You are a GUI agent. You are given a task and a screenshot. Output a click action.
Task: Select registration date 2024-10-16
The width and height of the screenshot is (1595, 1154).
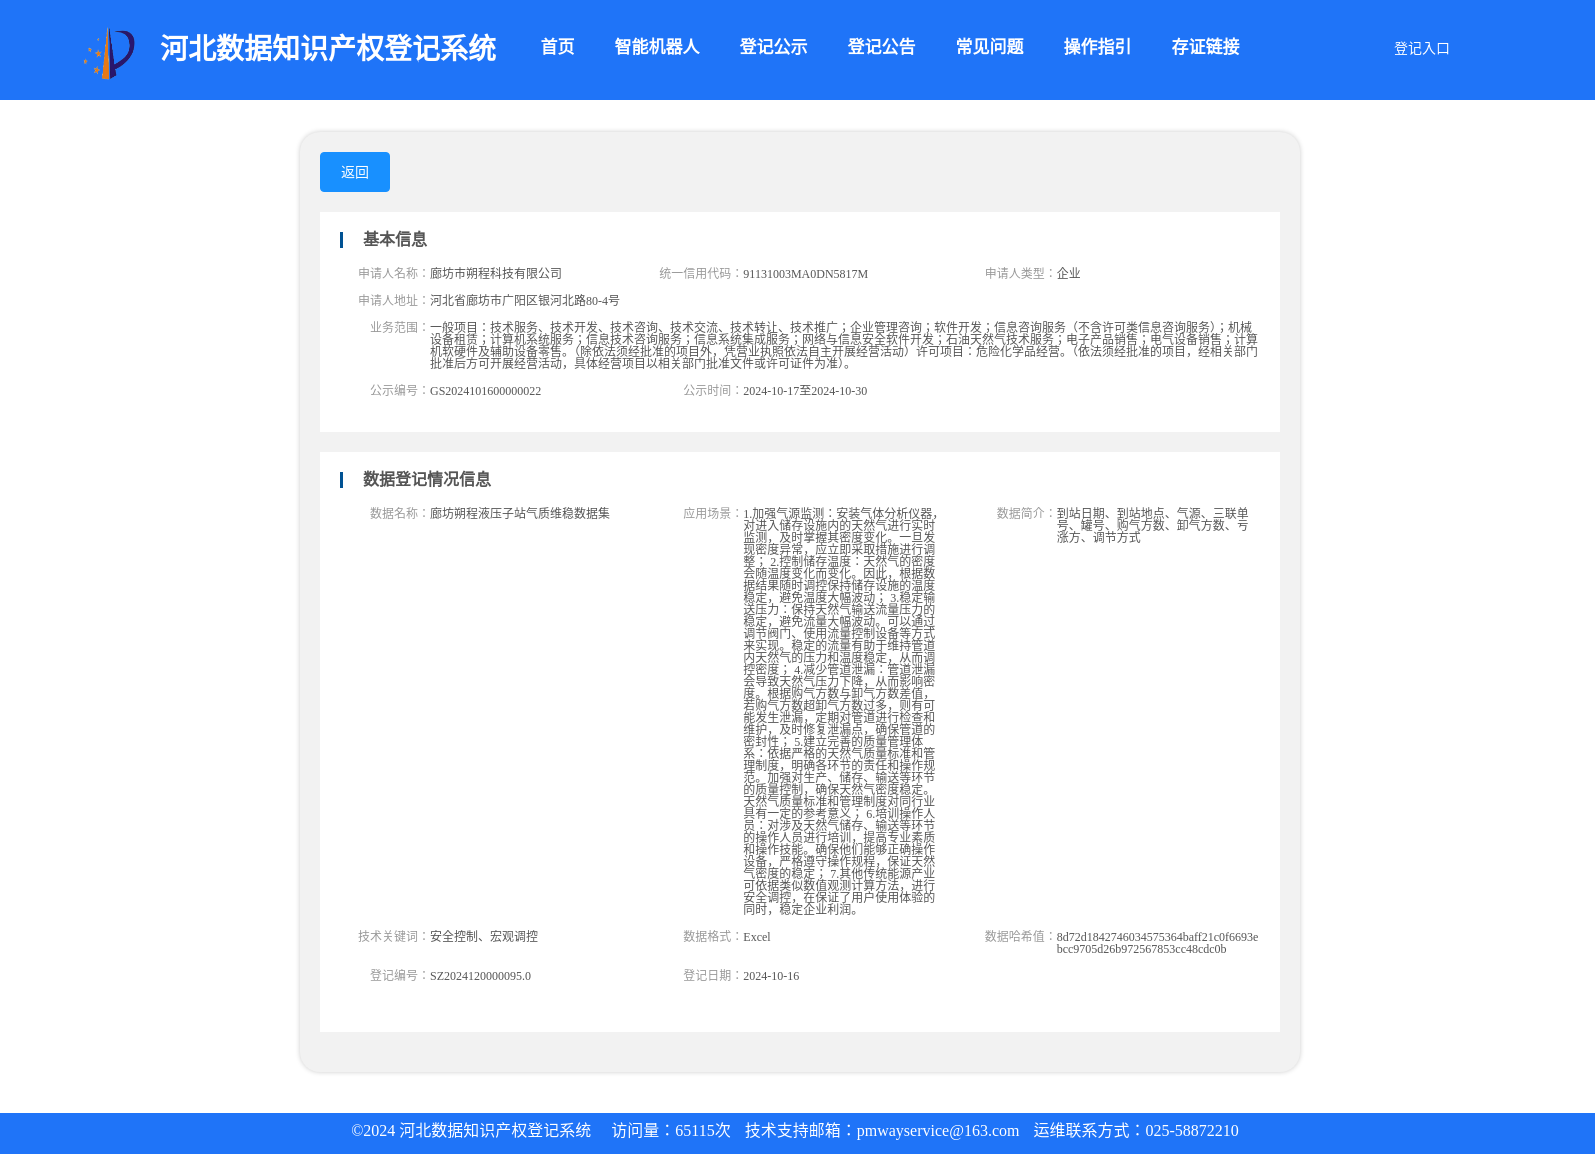[x=771, y=976]
